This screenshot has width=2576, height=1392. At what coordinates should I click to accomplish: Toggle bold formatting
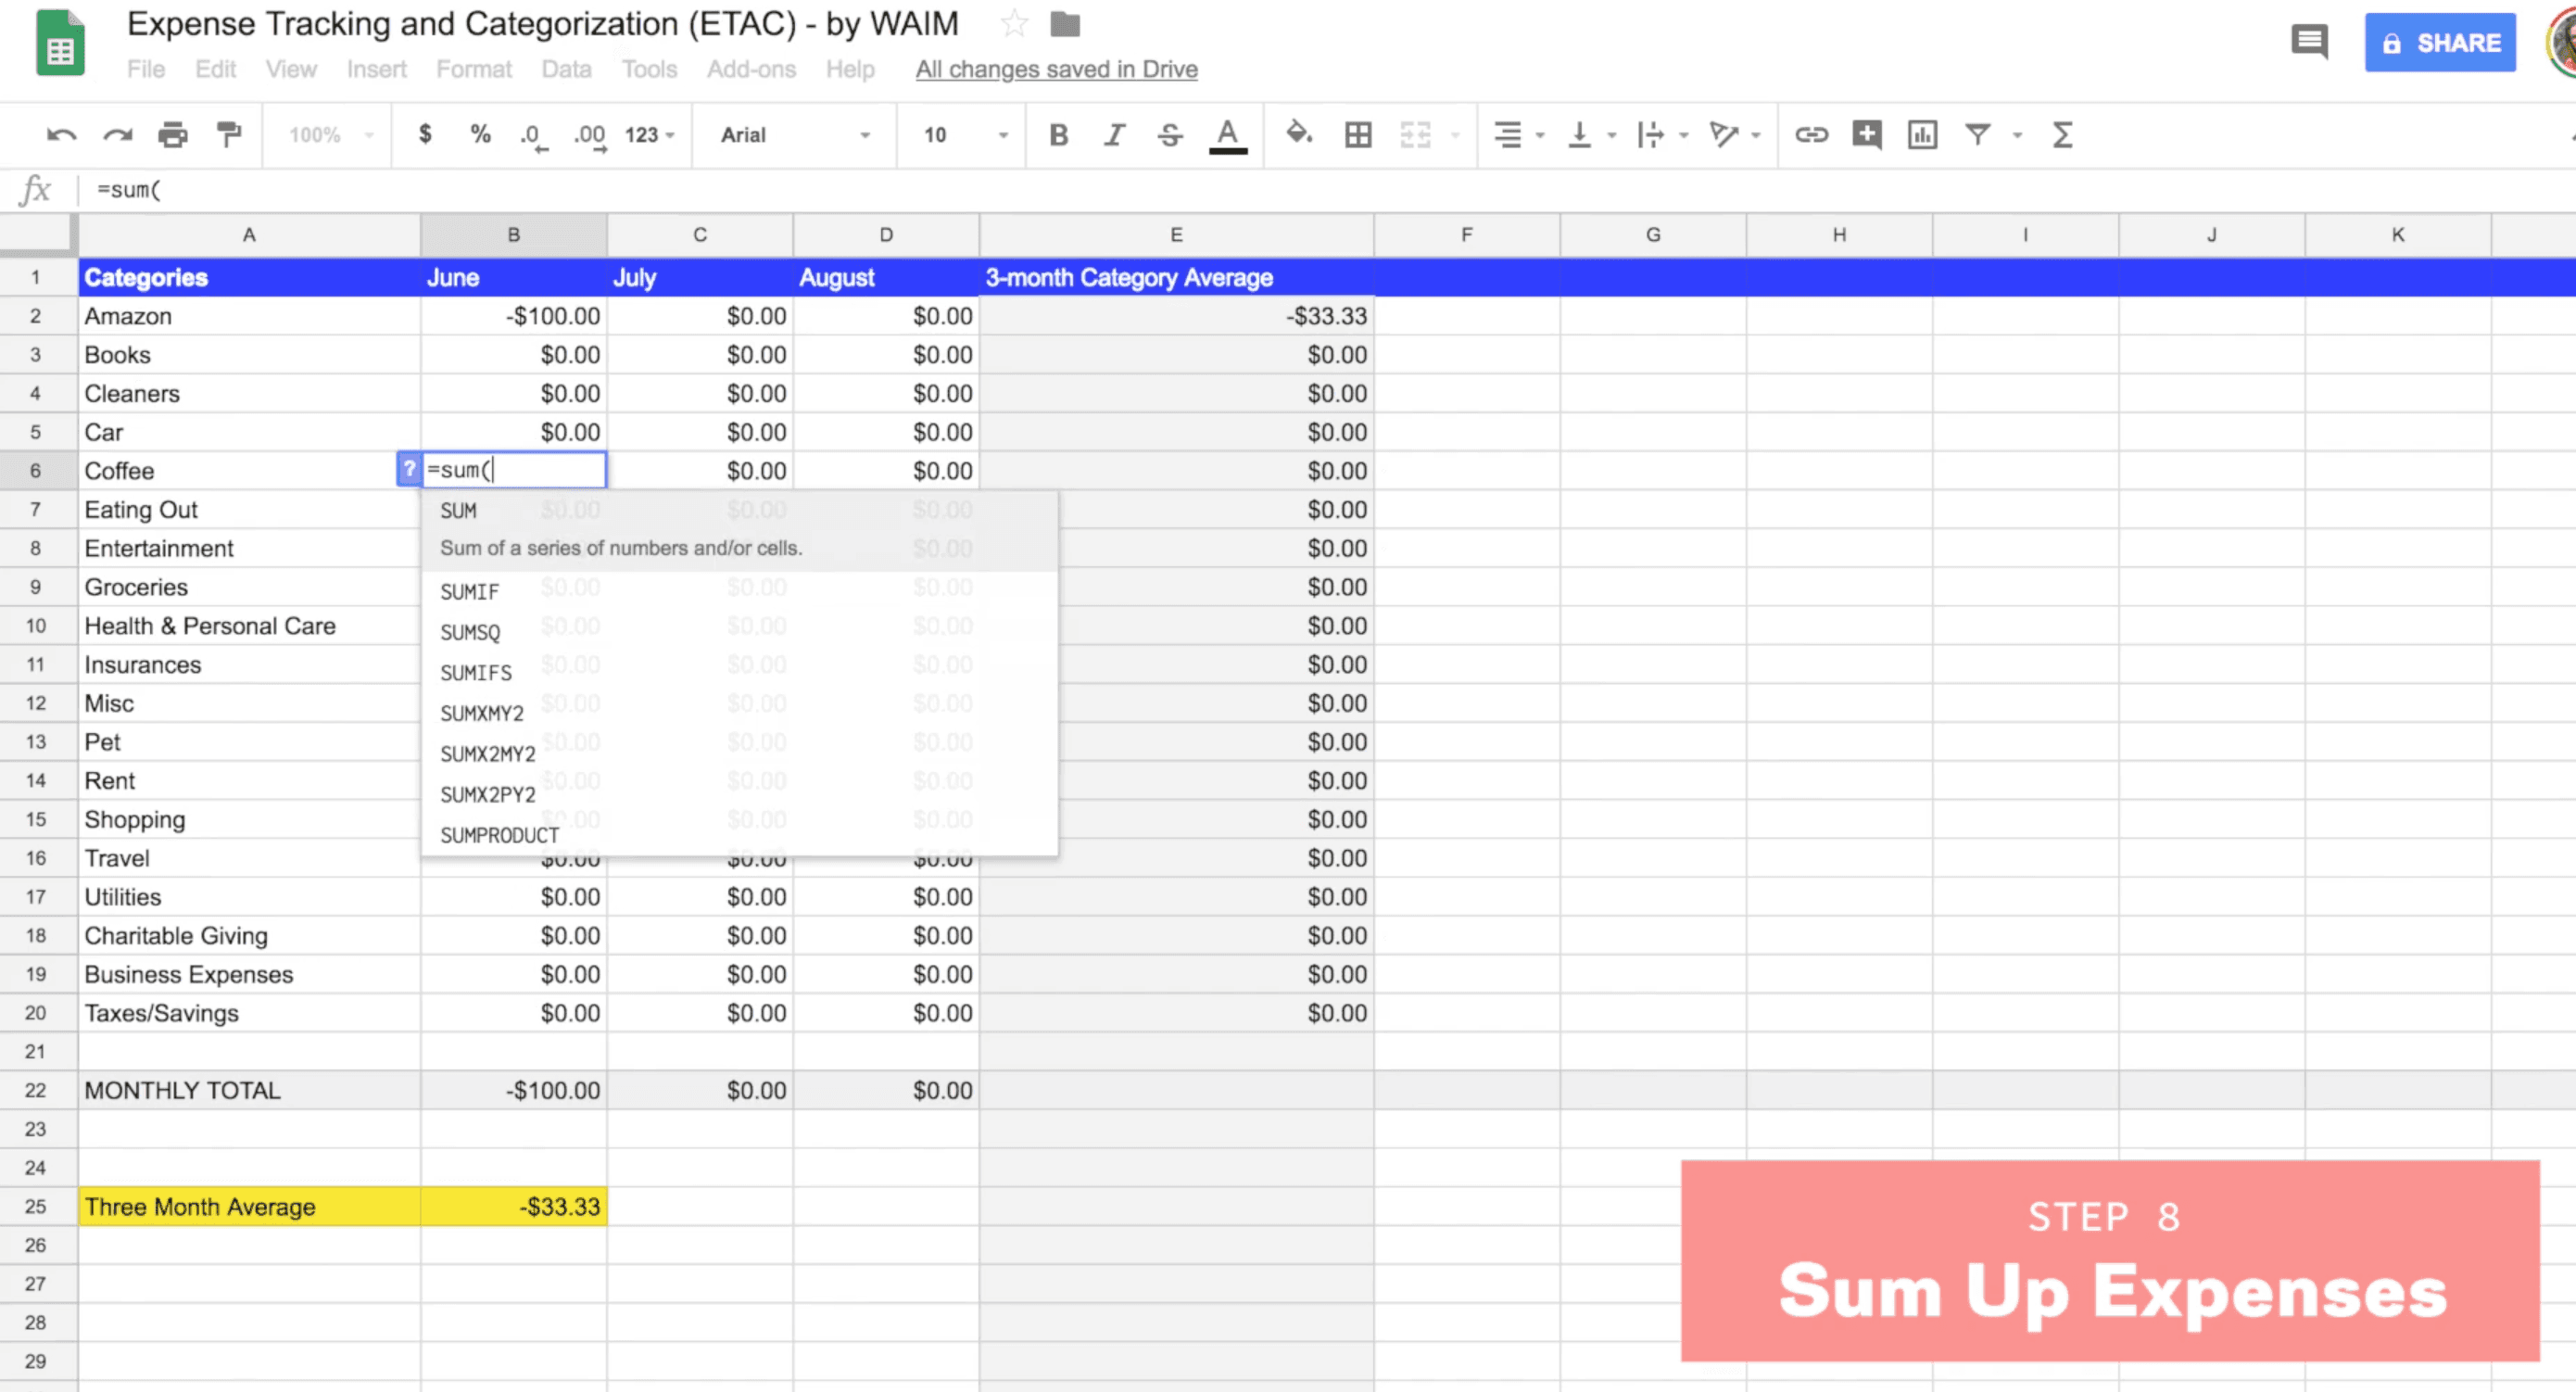point(1059,135)
